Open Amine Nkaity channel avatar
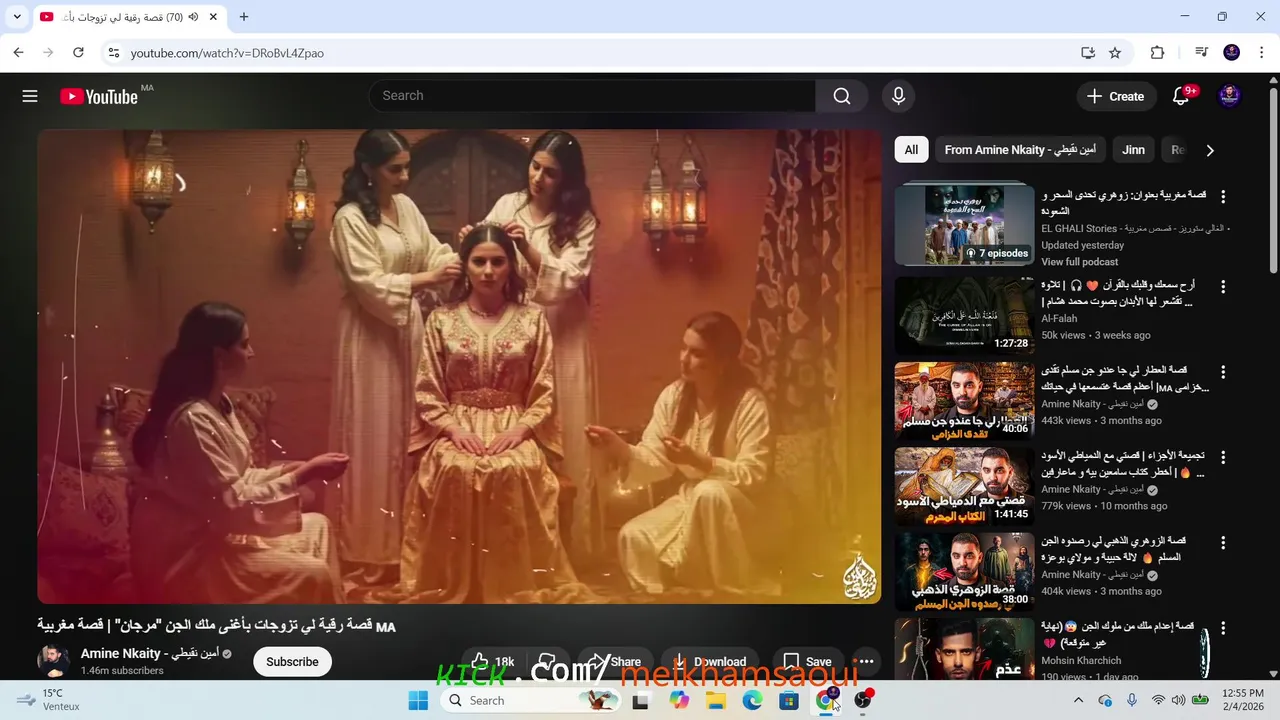1280x720 pixels. [53, 661]
